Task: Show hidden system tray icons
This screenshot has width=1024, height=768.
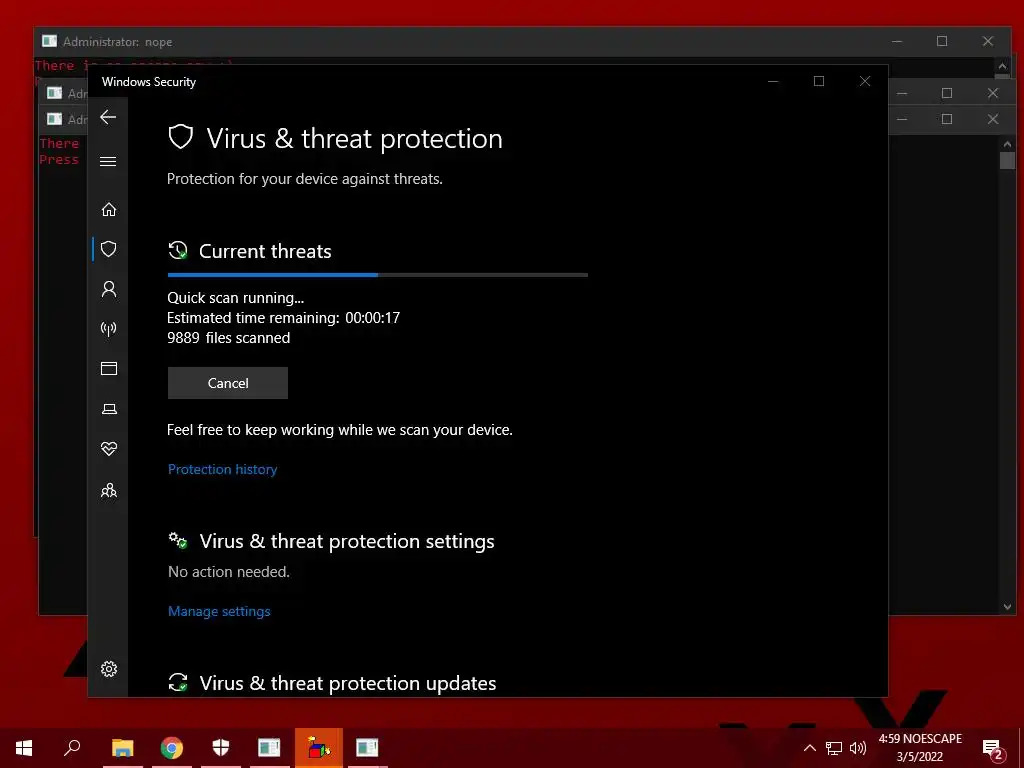Action: [x=809, y=748]
